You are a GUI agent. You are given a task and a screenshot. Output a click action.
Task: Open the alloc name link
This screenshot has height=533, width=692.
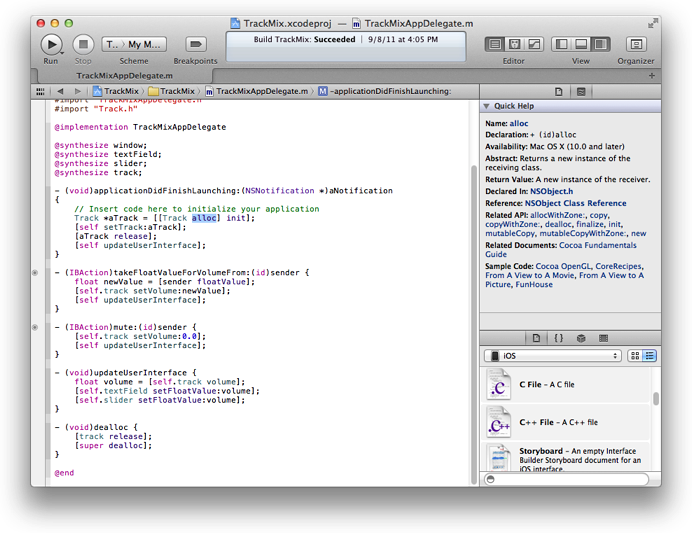point(519,124)
